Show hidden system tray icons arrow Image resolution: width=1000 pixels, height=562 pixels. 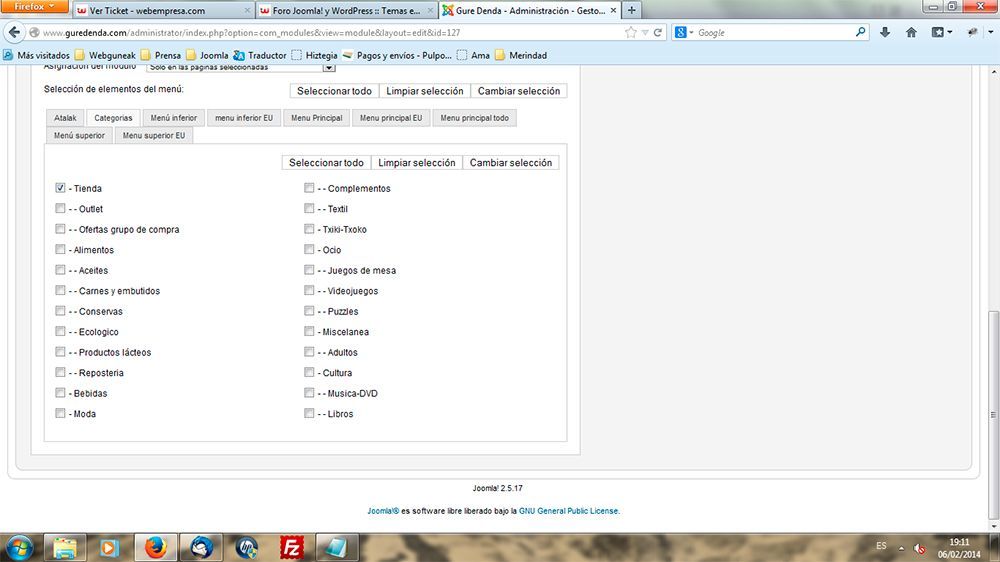click(901, 549)
